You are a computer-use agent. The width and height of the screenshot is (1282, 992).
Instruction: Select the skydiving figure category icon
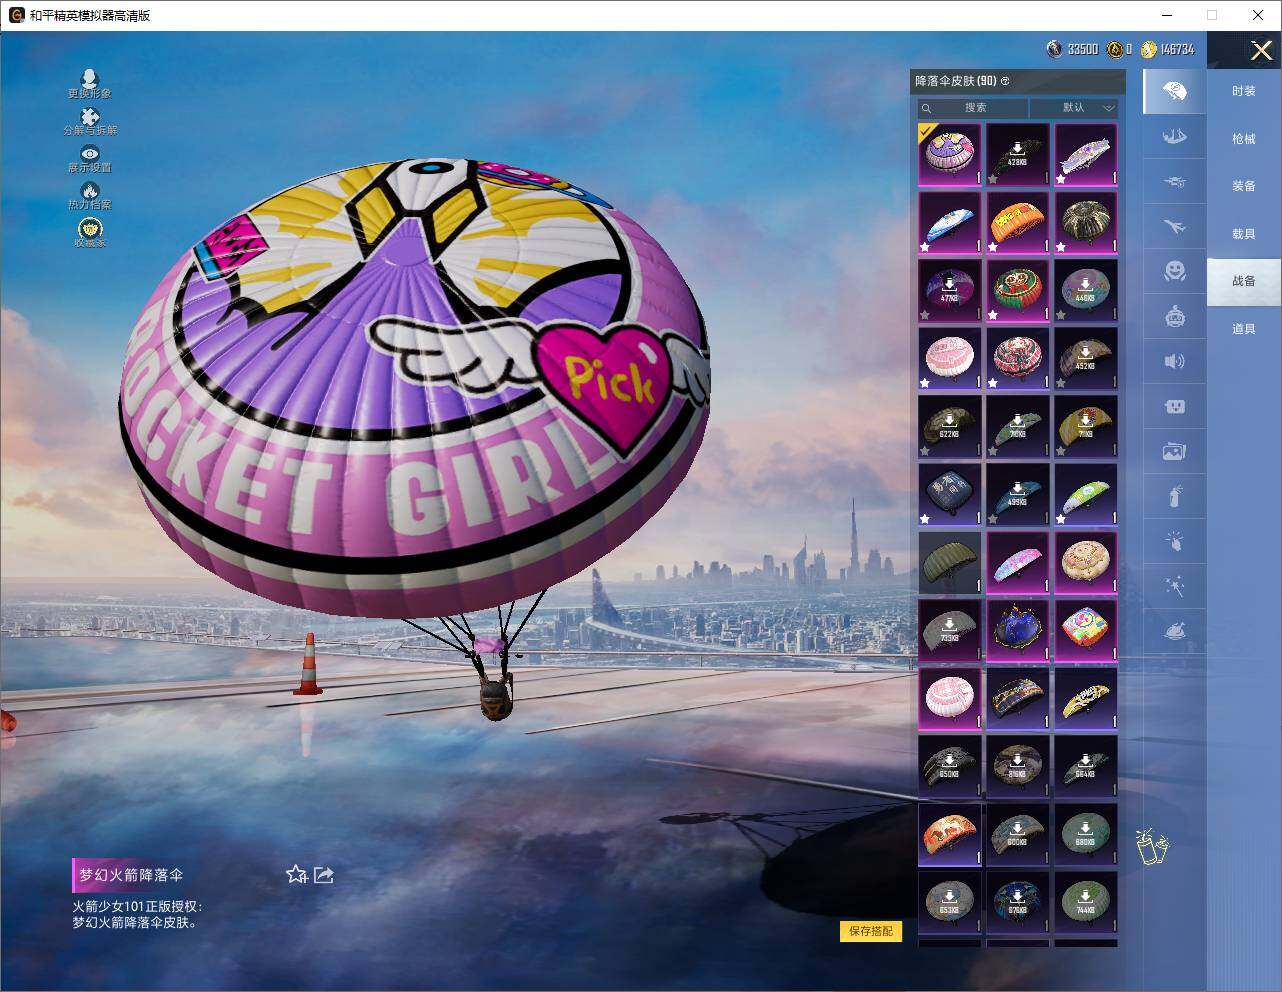(x=1174, y=136)
